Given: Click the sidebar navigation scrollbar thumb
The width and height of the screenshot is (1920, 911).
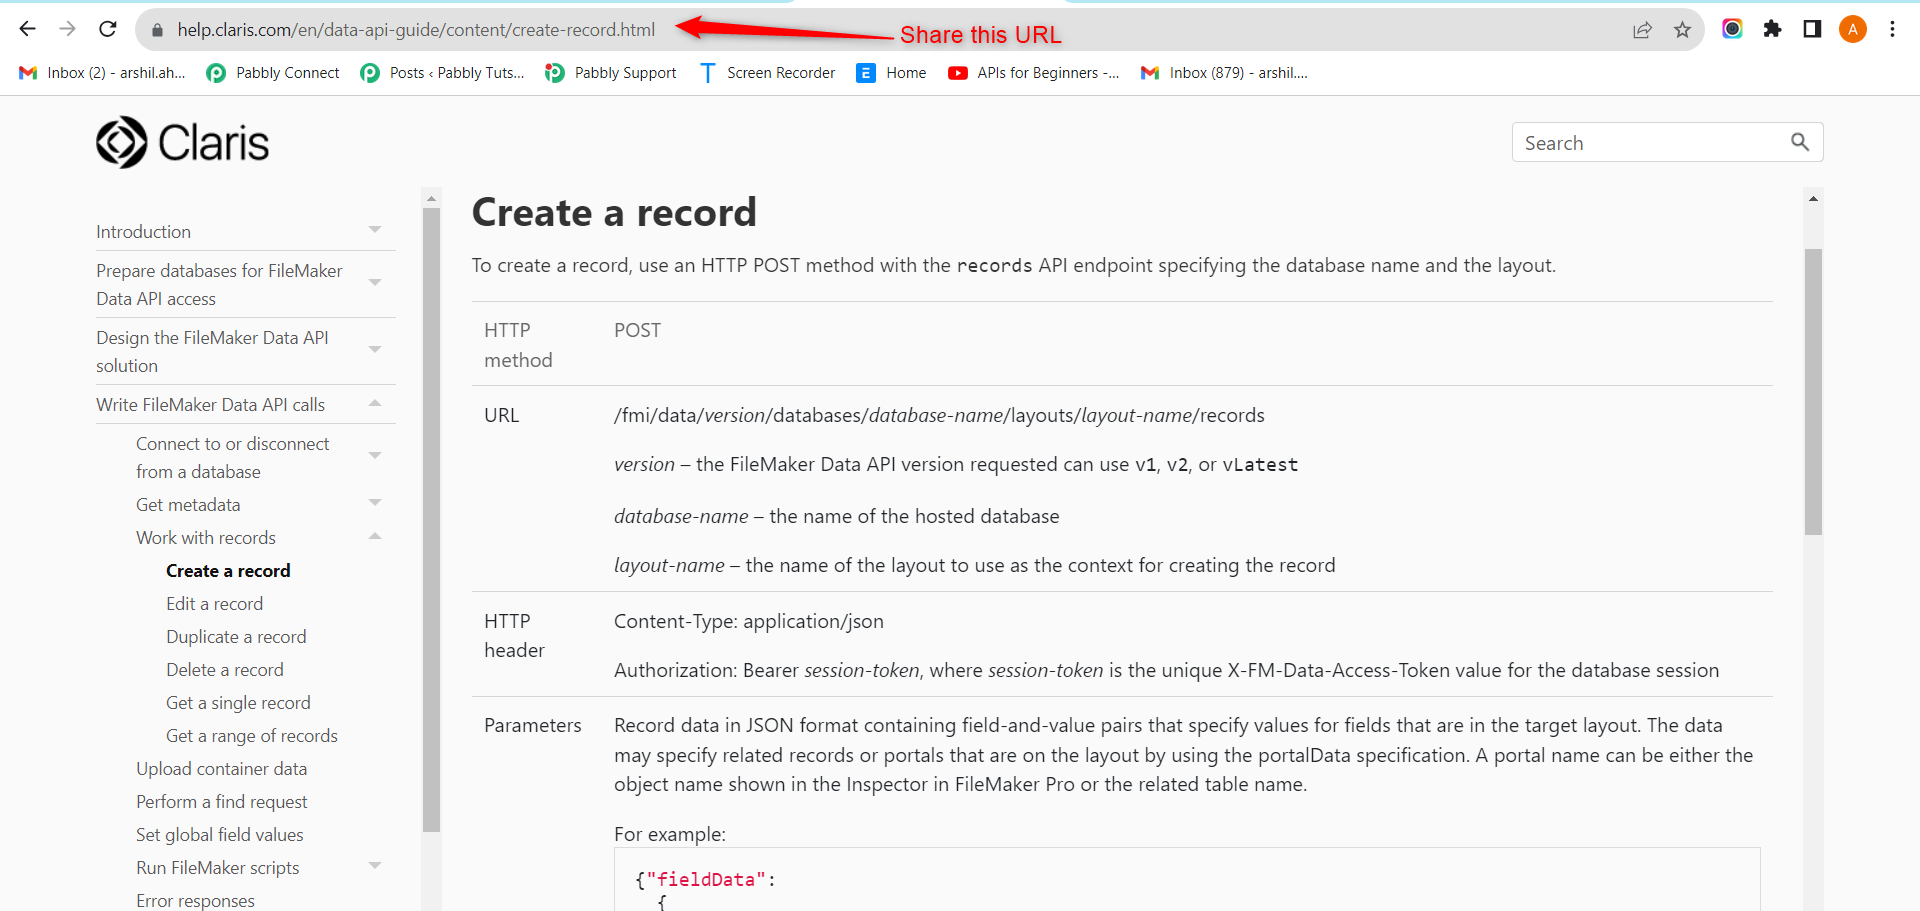Looking at the screenshot, I should click(x=431, y=520).
